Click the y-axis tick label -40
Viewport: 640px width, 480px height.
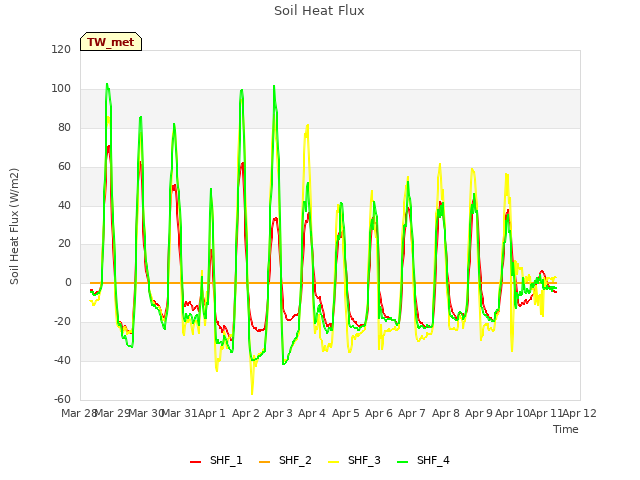click(x=63, y=360)
